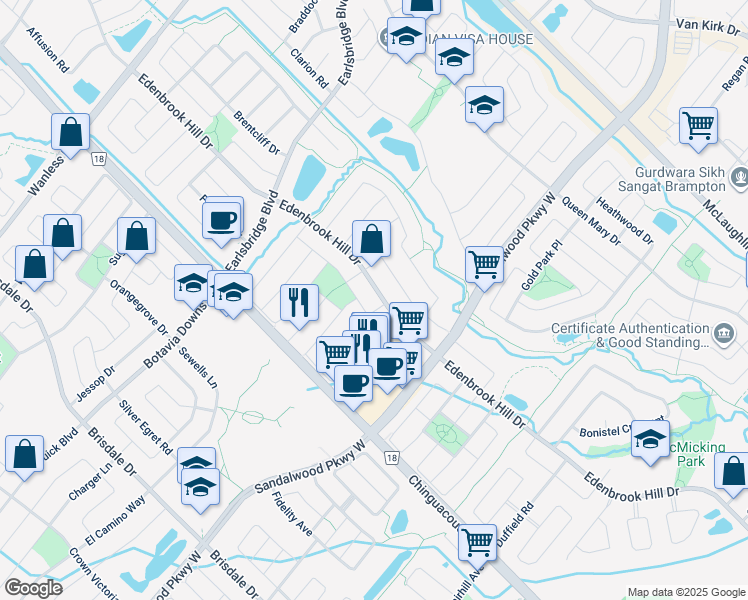Open the school marker west of Queen Mary Dr
This screenshot has height=600, width=748.
(x=484, y=105)
